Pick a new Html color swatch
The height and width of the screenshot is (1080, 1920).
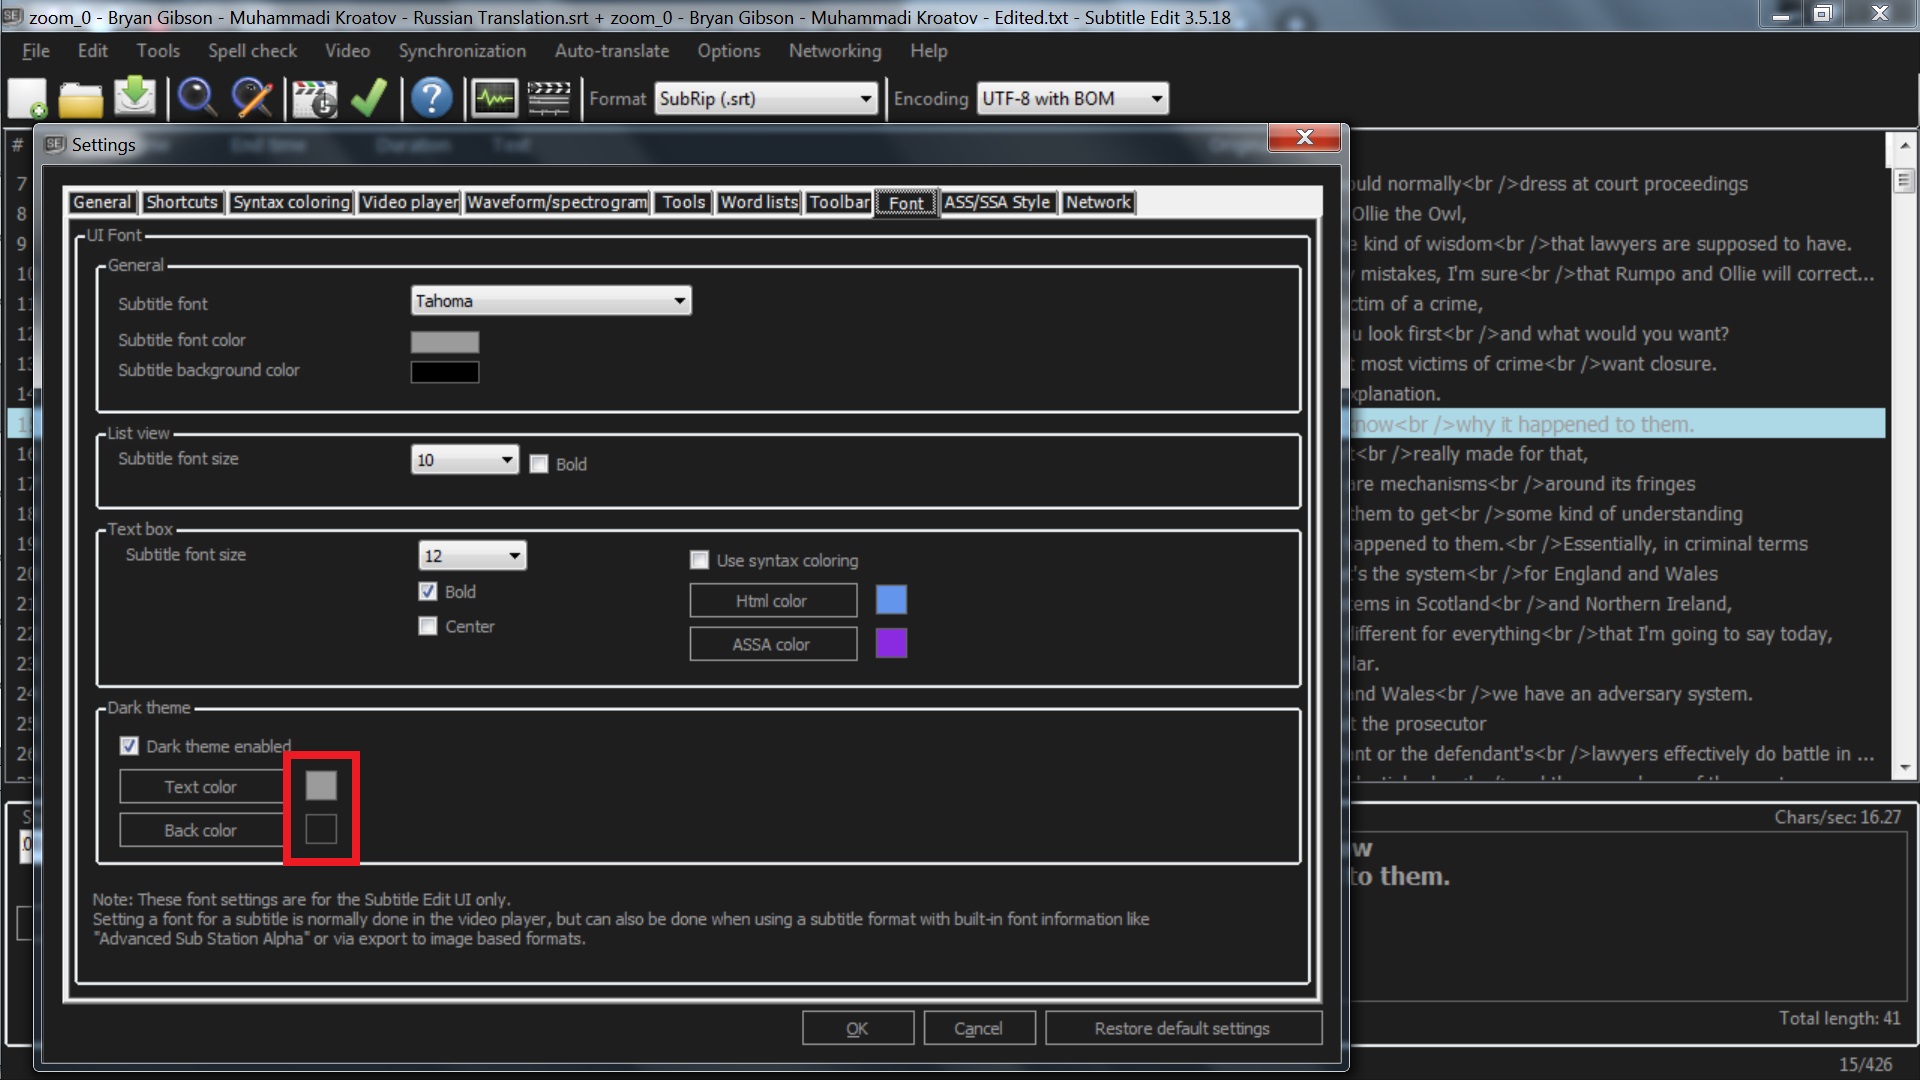(x=891, y=600)
